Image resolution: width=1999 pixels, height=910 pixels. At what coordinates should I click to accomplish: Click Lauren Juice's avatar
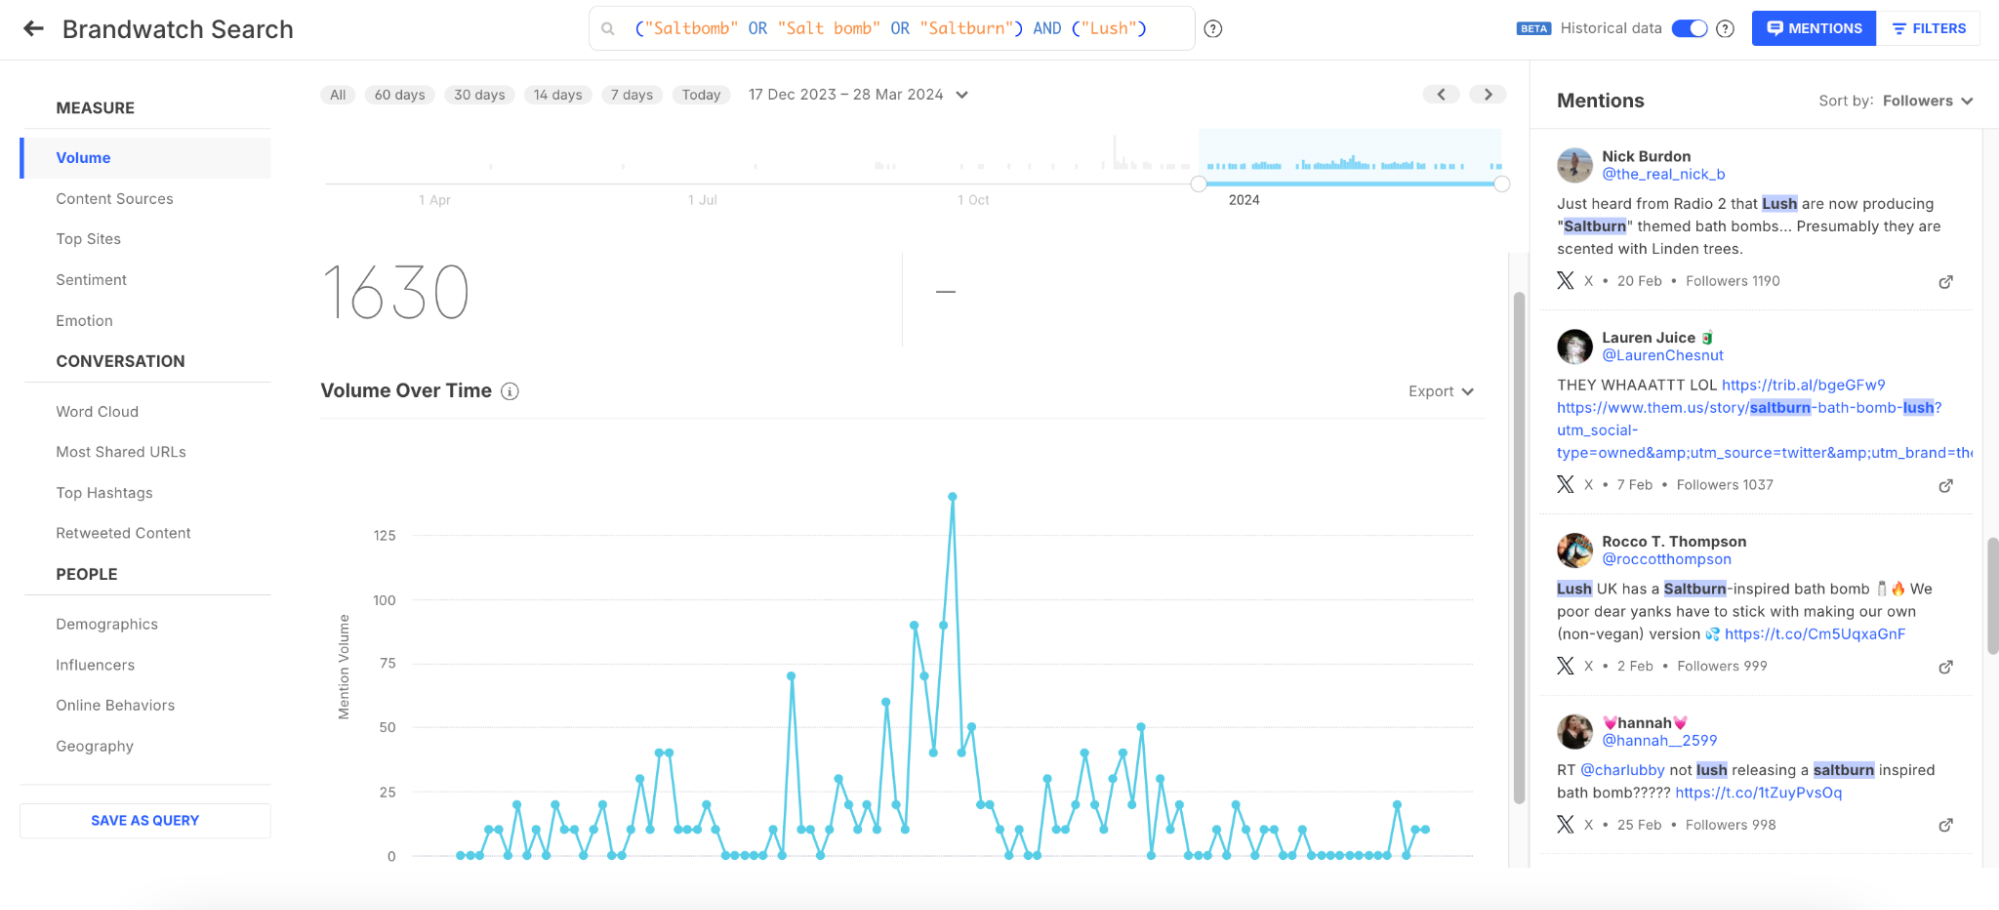[1575, 346]
